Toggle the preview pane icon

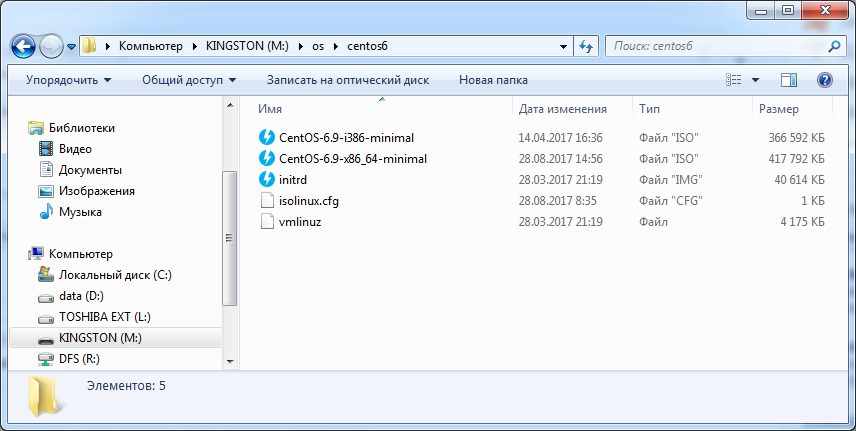[788, 80]
